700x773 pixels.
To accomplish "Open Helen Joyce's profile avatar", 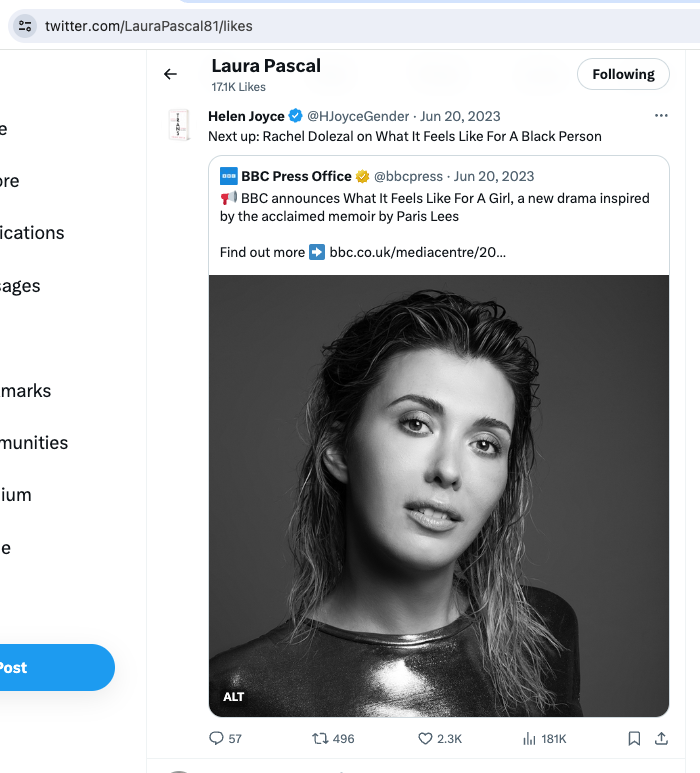I will click(x=179, y=125).
